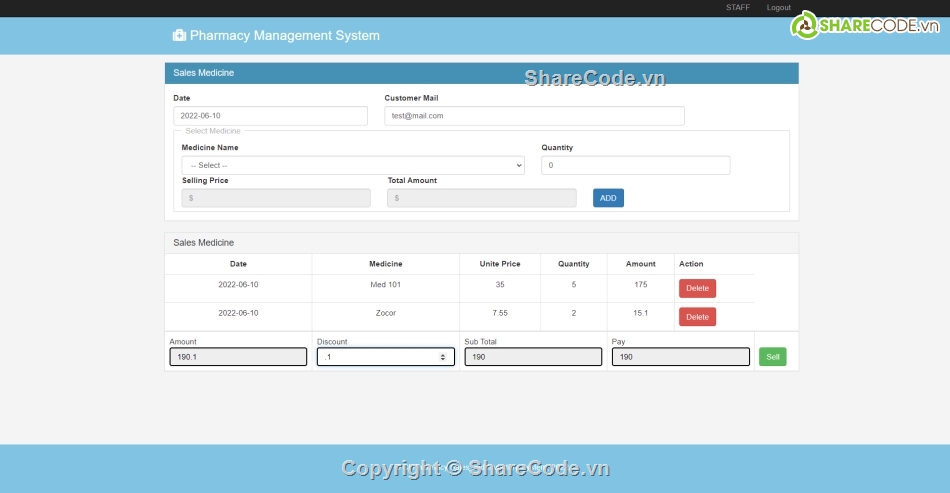Focus the Discount input field
The height and width of the screenshot is (493, 950).
click(x=378, y=357)
